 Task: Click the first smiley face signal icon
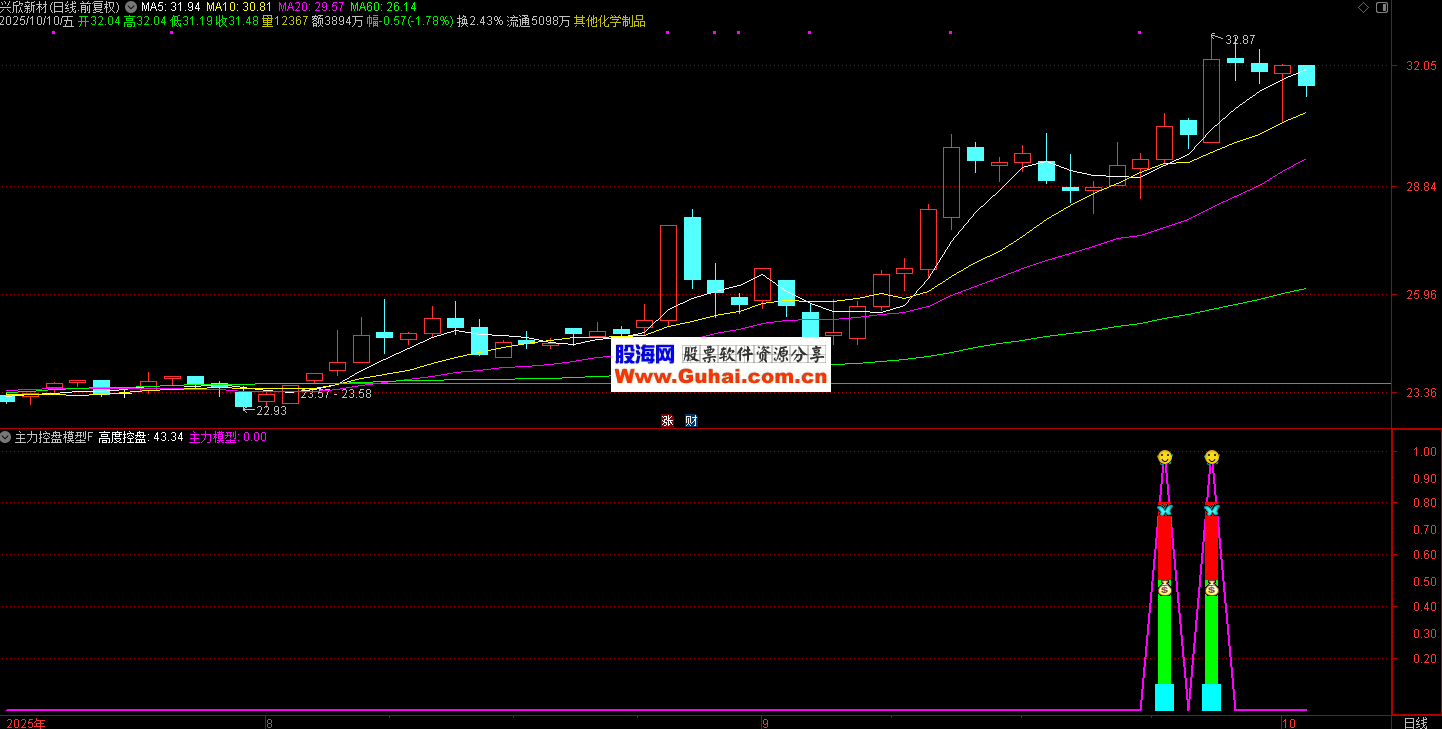coord(1164,457)
